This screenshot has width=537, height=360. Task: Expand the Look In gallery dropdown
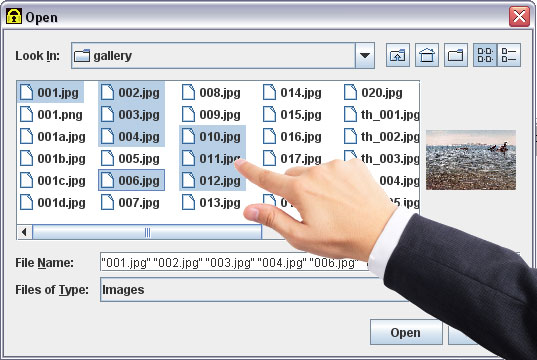[365, 55]
